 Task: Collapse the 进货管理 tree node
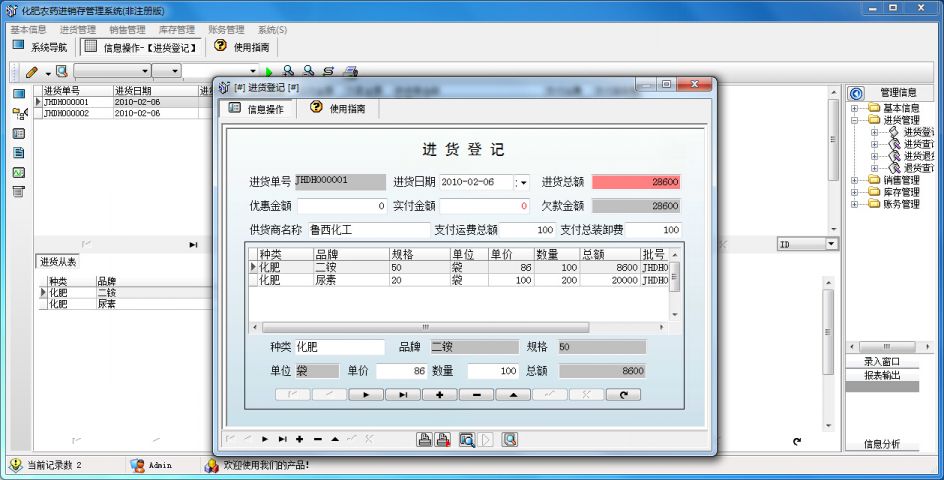pyautogui.click(x=854, y=120)
